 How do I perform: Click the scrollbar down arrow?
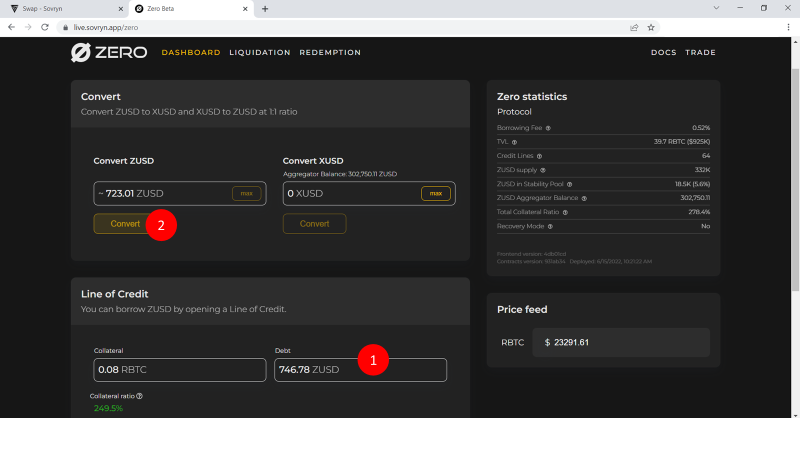coord(795,415)
